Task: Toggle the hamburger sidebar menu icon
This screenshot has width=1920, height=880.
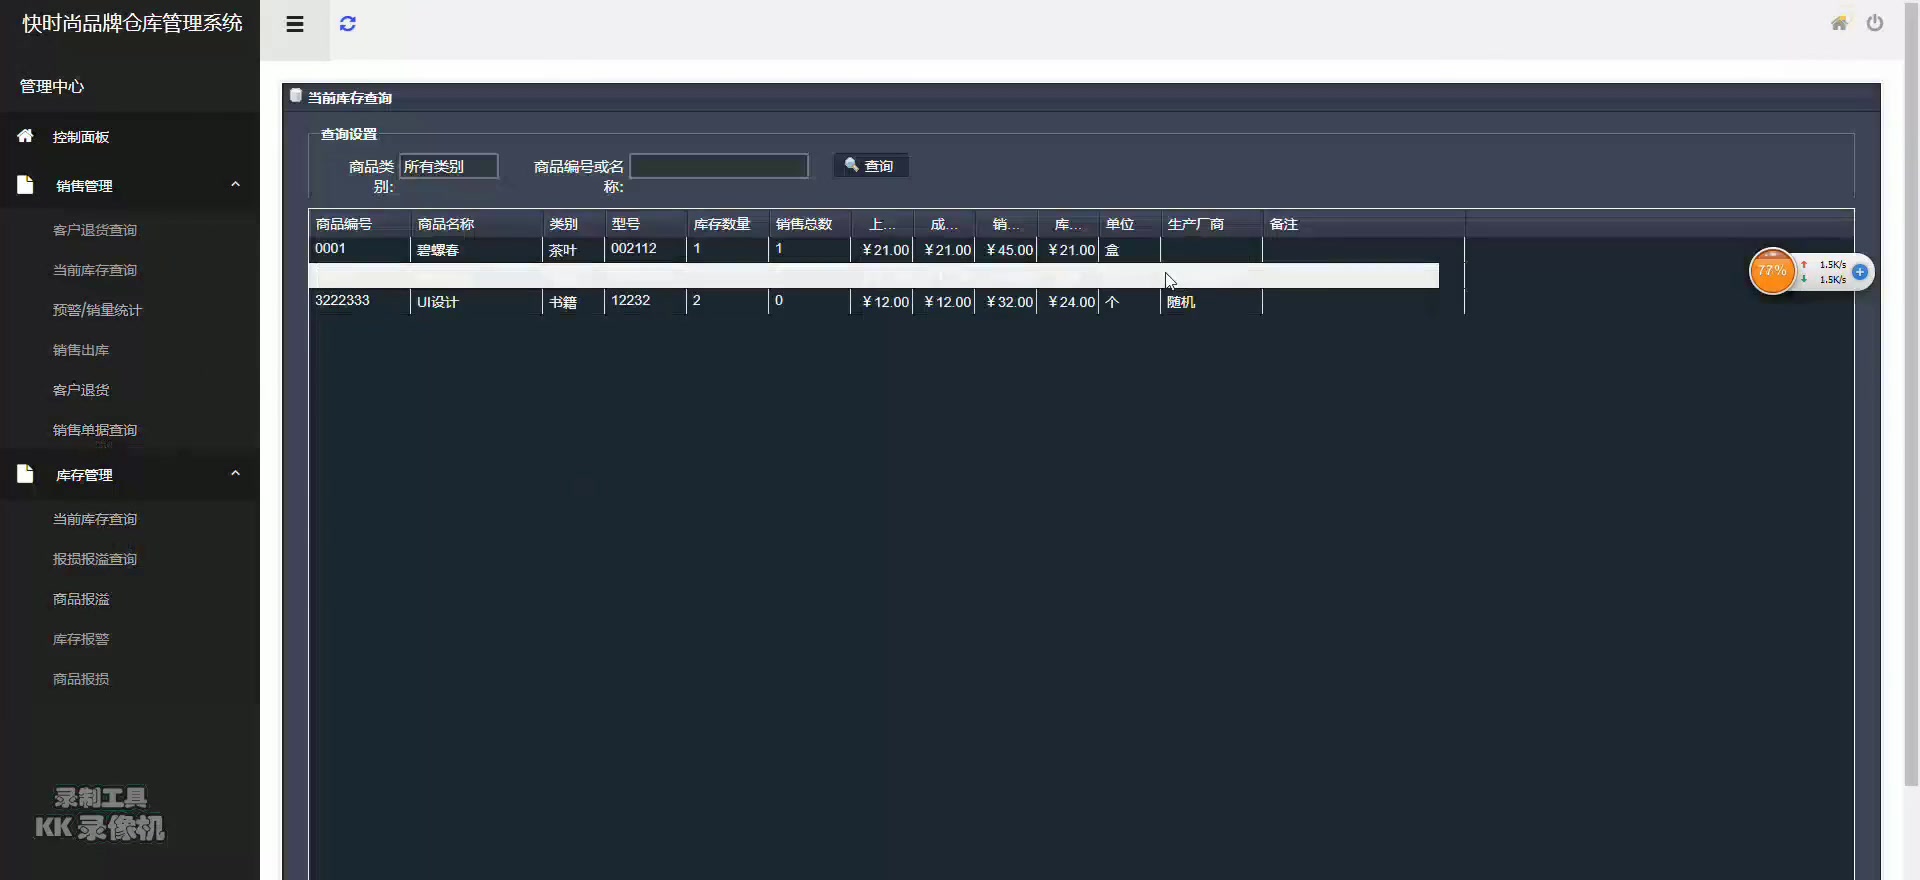Action: point(295,24)
